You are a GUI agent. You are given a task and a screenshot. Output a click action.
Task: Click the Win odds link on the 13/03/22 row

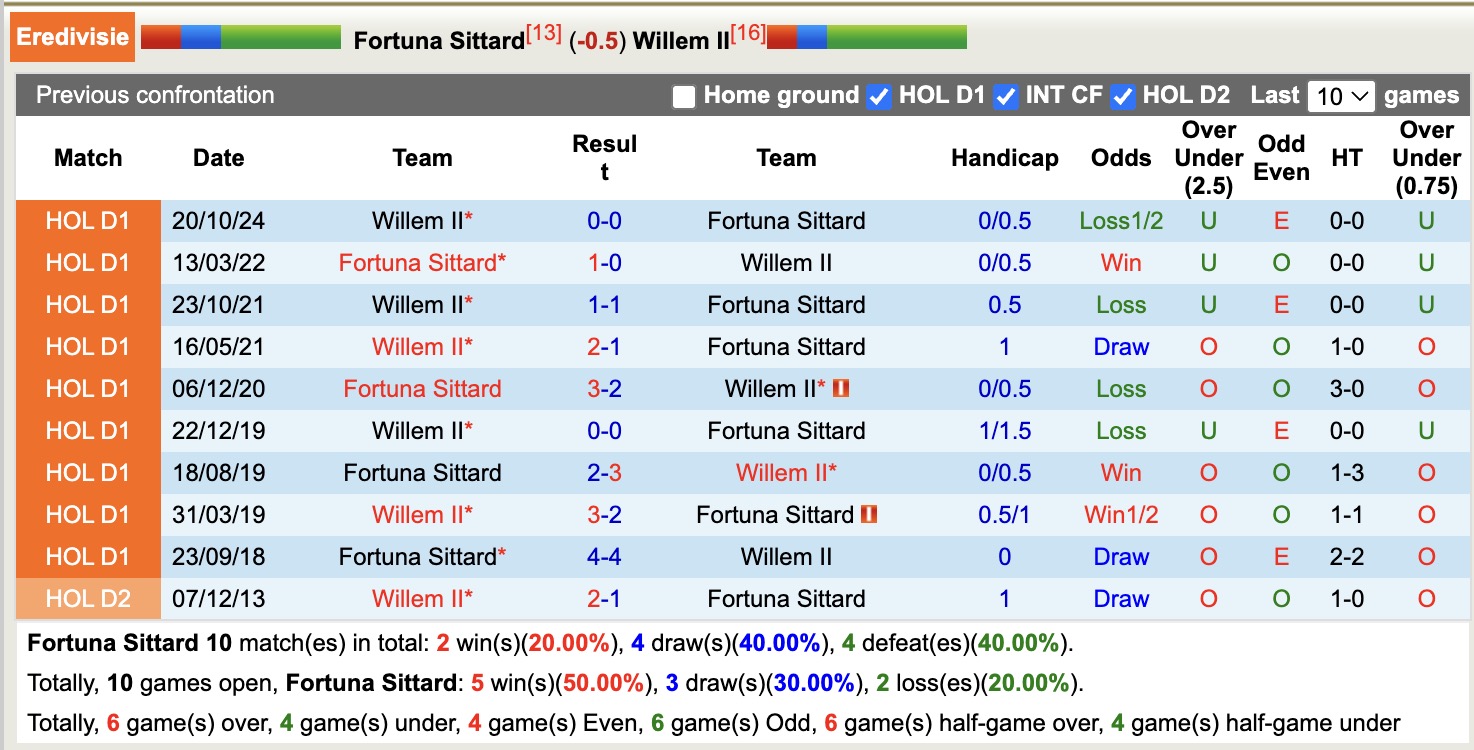pyautogui.click(x=1121, y=262)
